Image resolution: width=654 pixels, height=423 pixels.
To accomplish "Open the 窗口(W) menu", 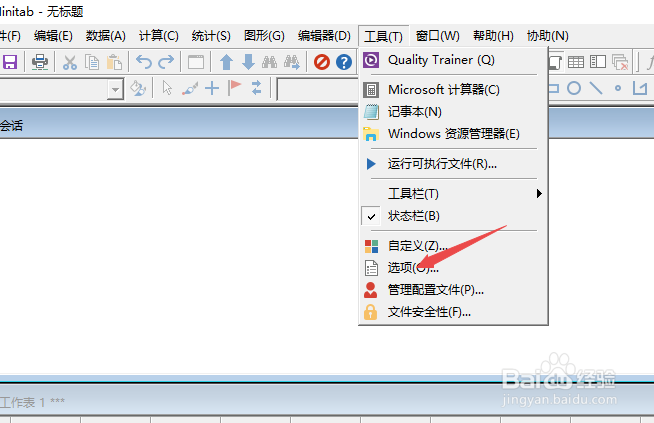I will click(x=438, y=36).
